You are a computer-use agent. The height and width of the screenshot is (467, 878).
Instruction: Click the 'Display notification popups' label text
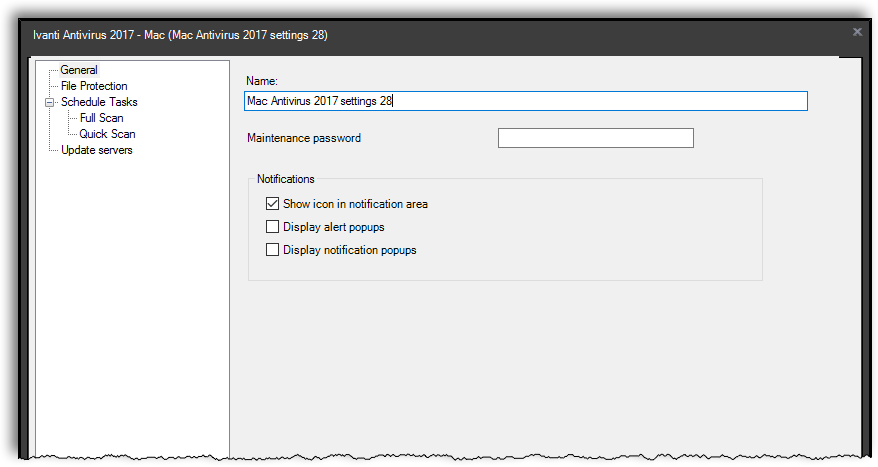[x=349, y=250]
